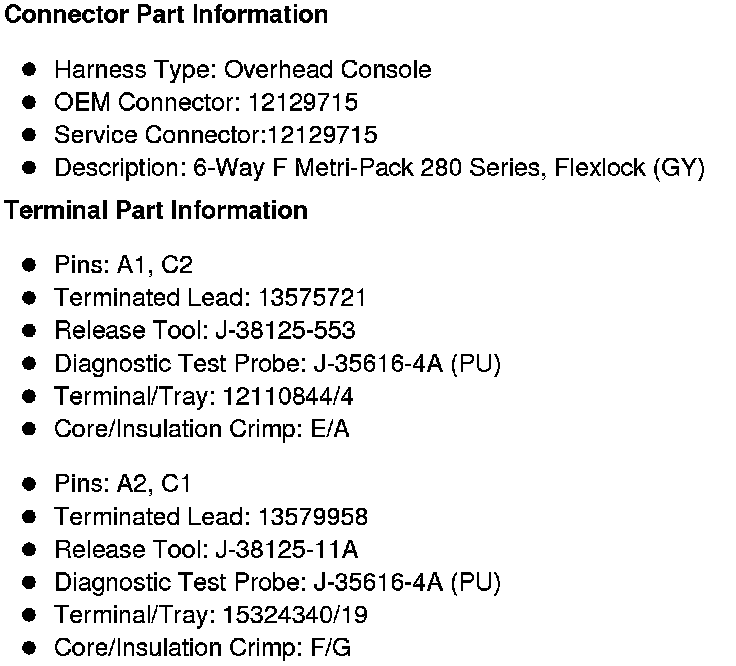Select the Pins: A2, C1 line
736x666 pixels.
[x=123, y=484]
